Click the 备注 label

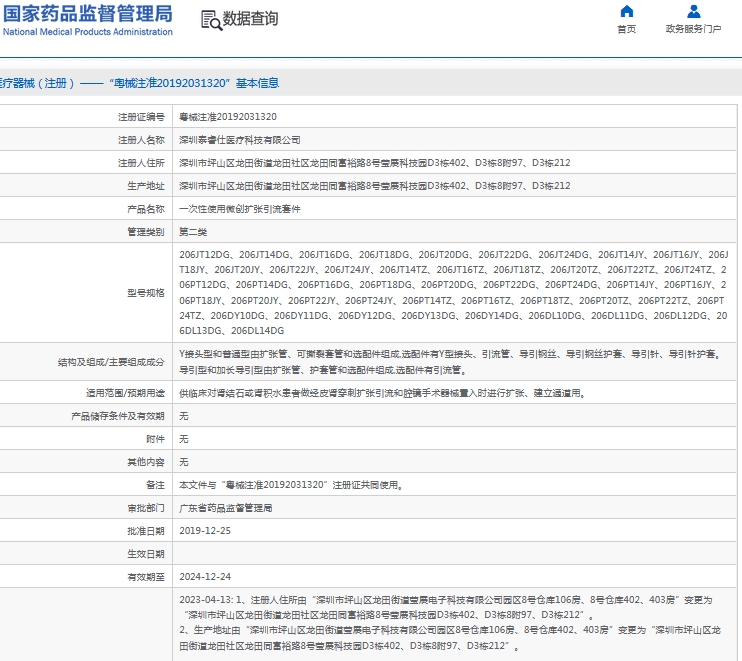(155, 485)
